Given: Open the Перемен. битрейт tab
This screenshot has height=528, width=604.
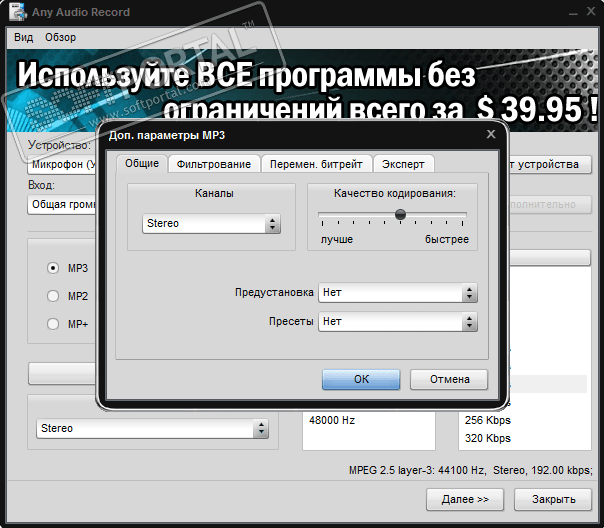Looking at the screenshot, I should click(316, 164).
